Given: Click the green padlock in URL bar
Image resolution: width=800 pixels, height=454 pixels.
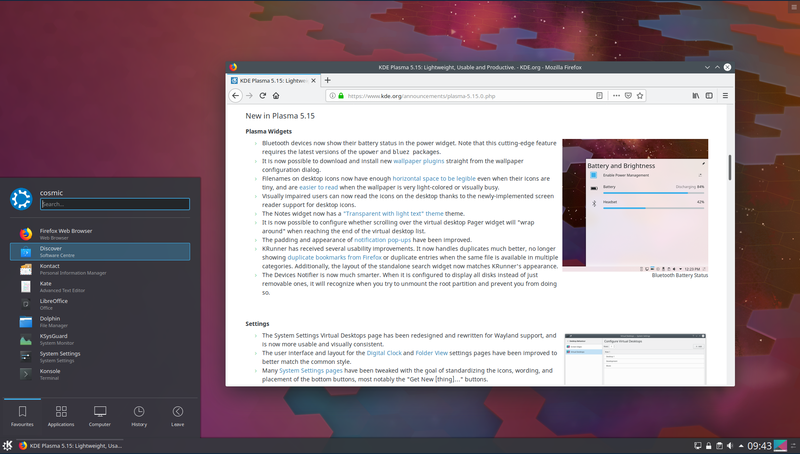Looking at the screenshot, I should pyautogui.click(x=341, y=95).
